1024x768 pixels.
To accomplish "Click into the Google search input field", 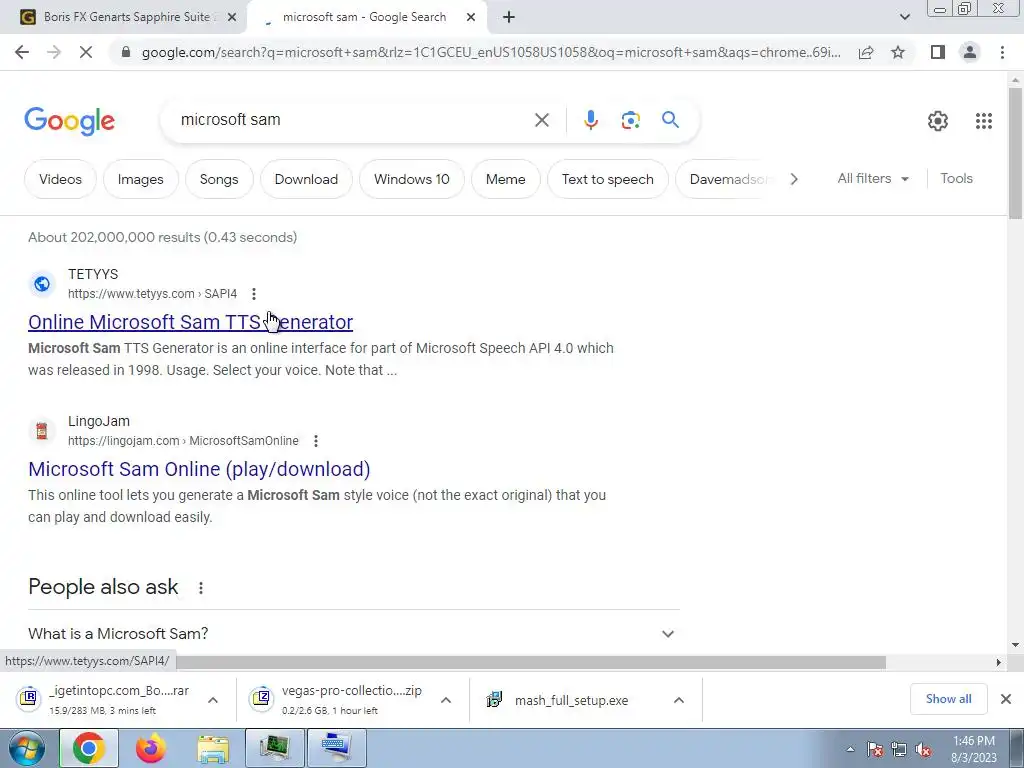I will coord(353,120).
